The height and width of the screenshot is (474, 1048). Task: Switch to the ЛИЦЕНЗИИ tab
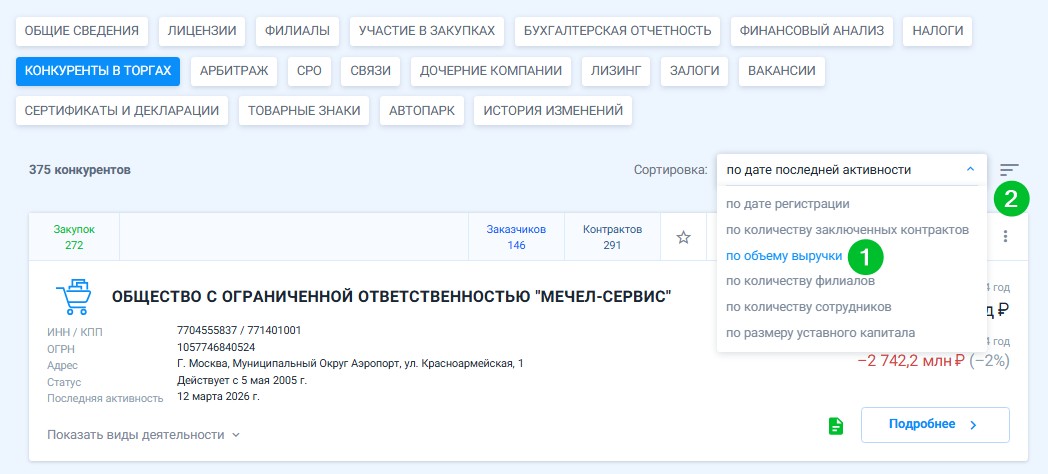[x=202, y=31]
